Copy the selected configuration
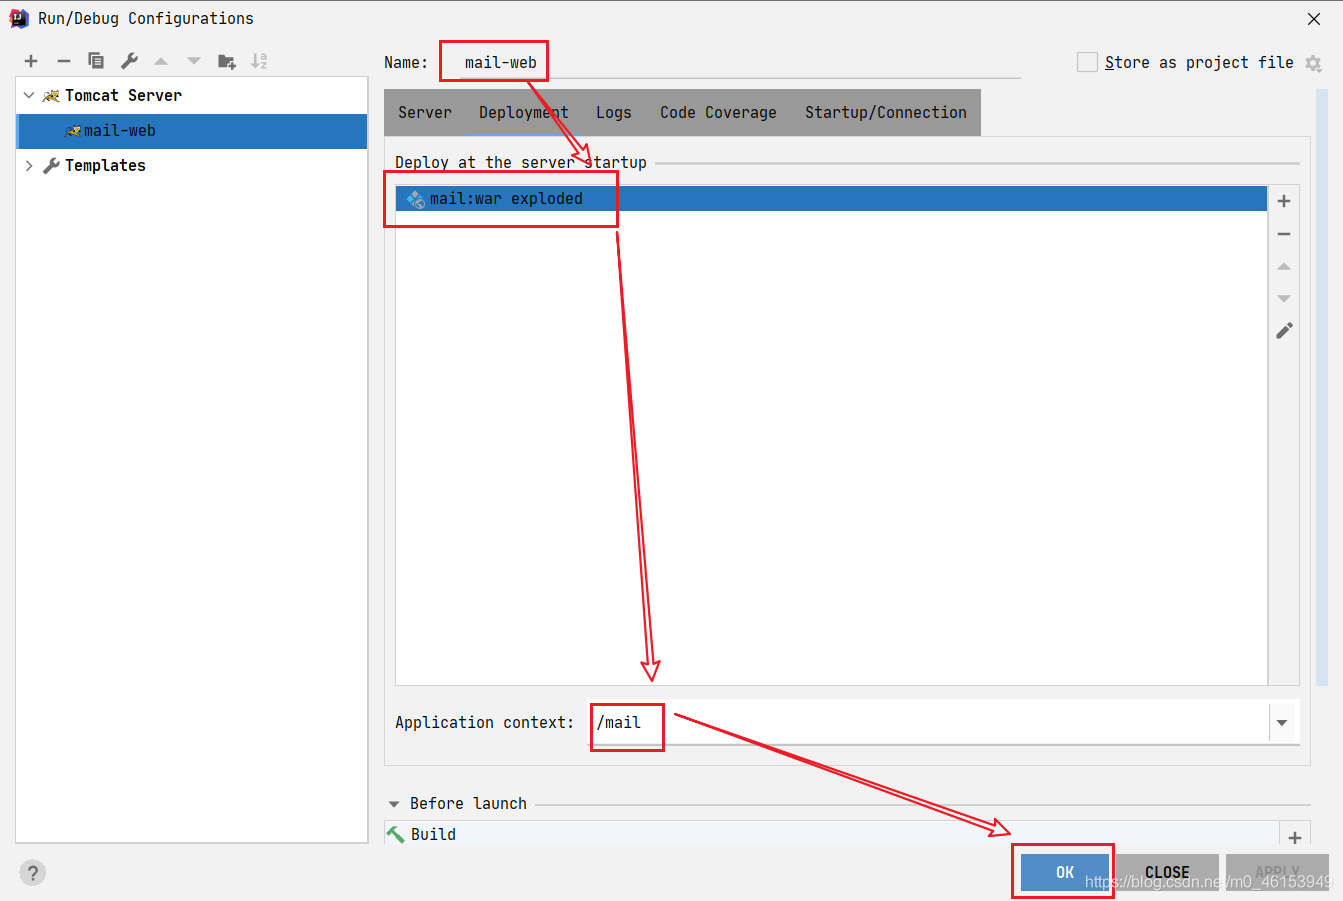Viewport: 1343px width, 901px height. coord(96,61)
